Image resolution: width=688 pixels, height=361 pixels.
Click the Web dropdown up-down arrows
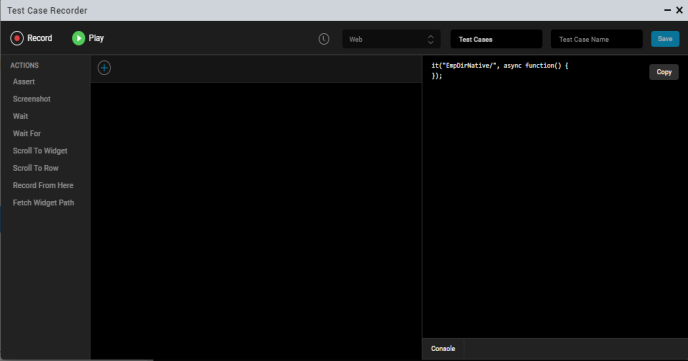430,39
